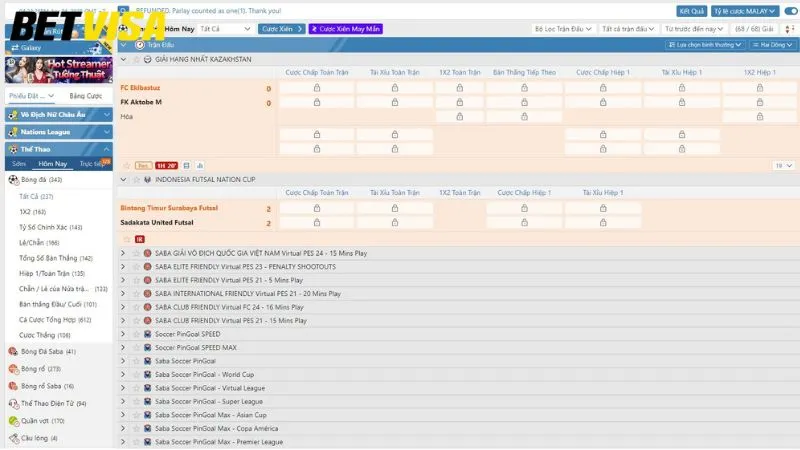Star the FC Ekibastuz vs FK Aktobe match

click(127, 166)
